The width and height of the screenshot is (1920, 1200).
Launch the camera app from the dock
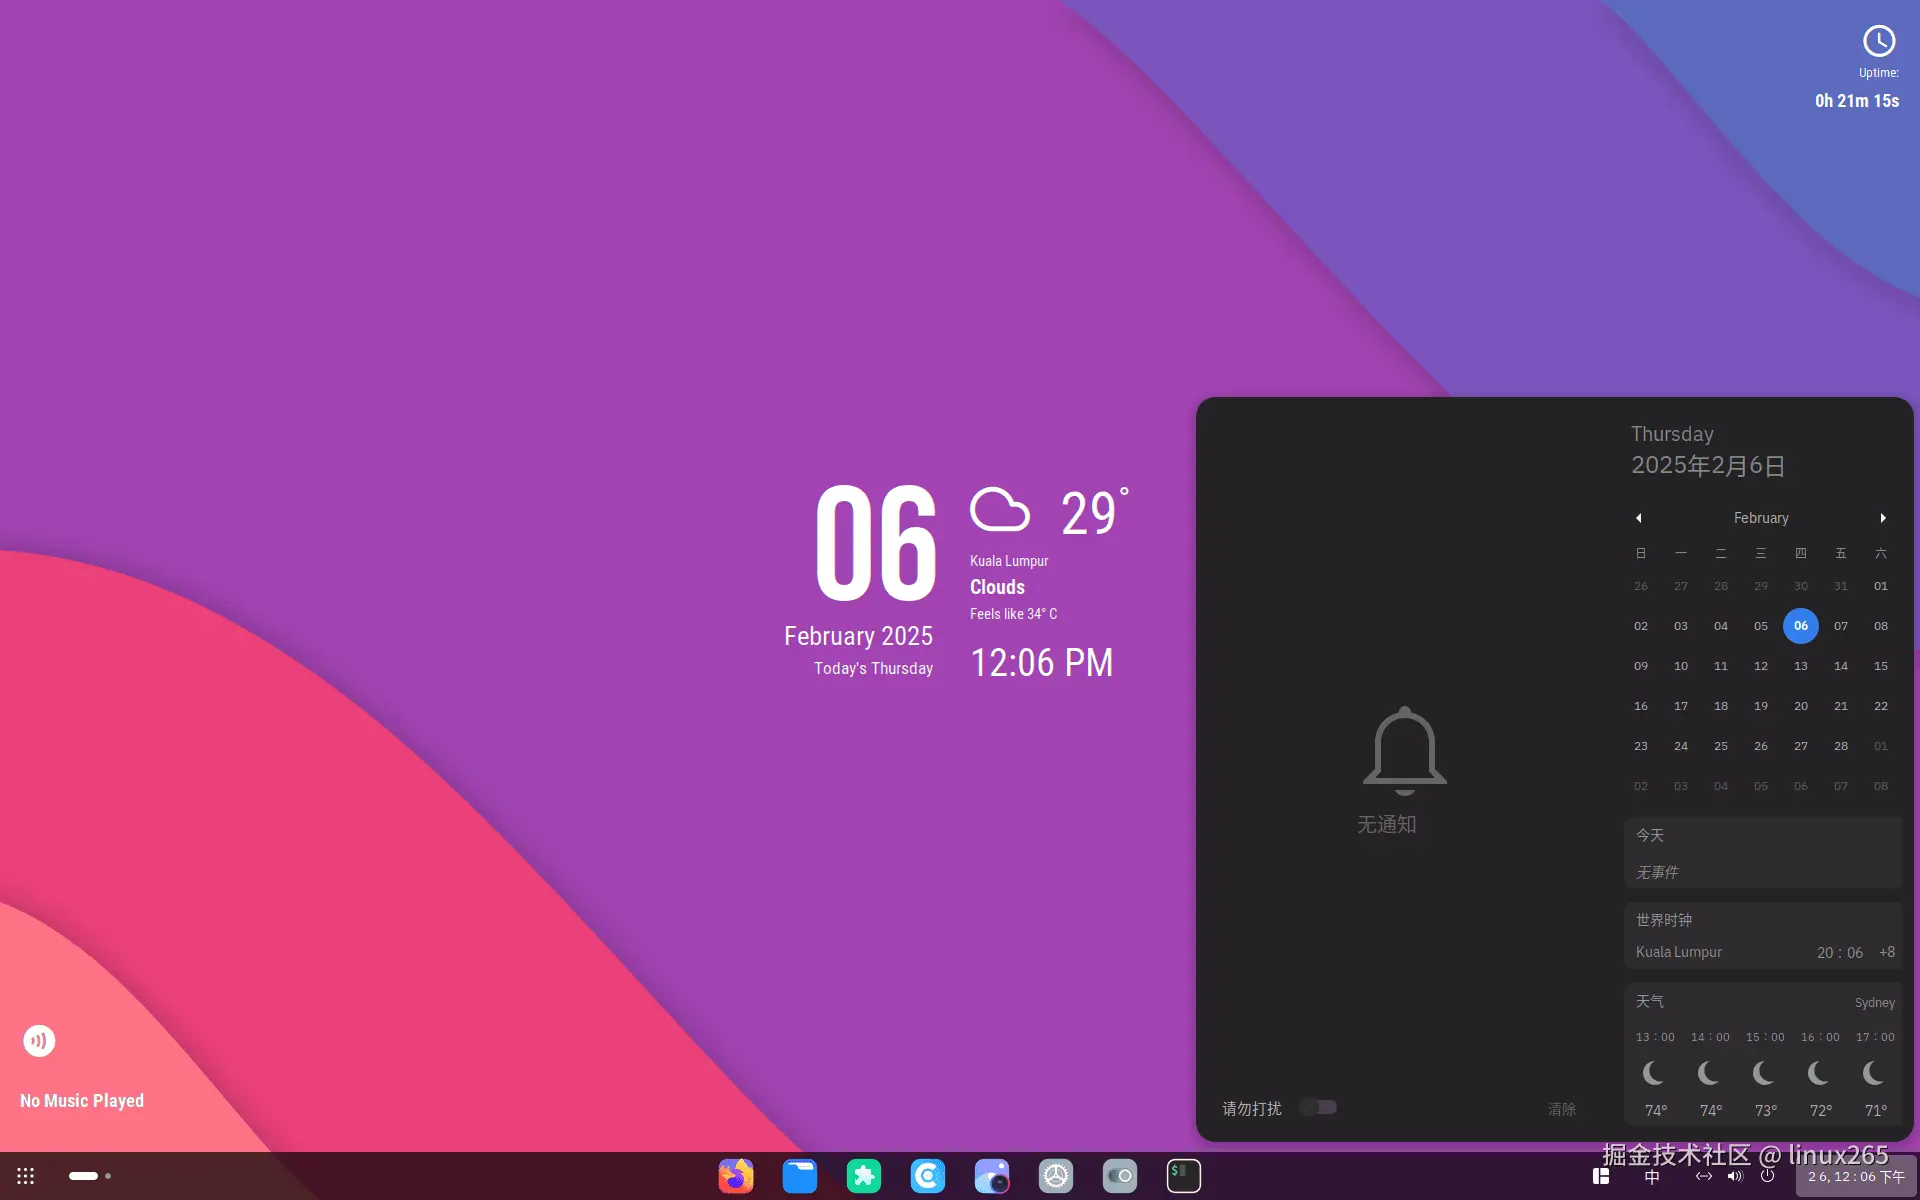coord(992,1176)
